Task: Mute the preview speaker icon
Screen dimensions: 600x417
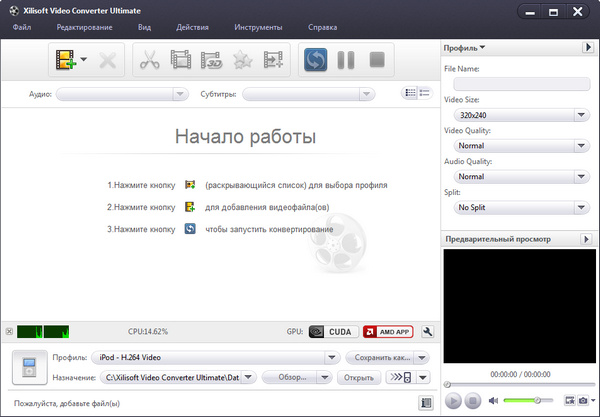Action: [x=494, y=401]
